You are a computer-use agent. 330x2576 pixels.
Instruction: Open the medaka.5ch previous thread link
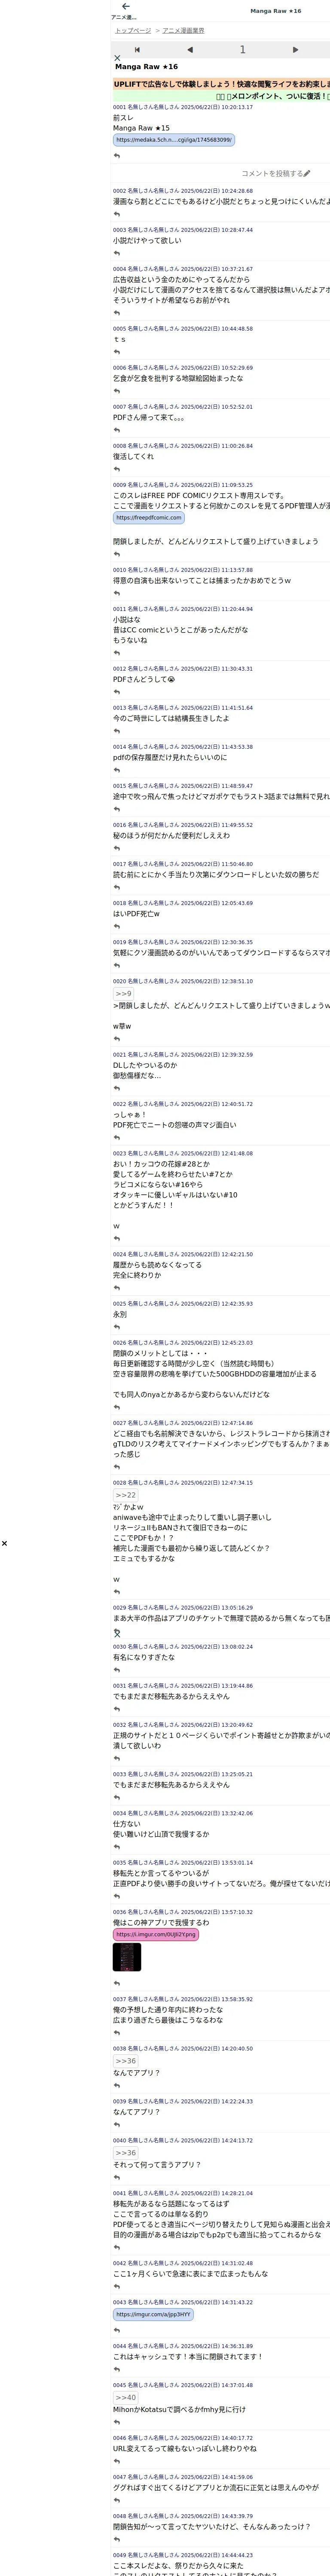pyautogui.click(x=174, y=140)
